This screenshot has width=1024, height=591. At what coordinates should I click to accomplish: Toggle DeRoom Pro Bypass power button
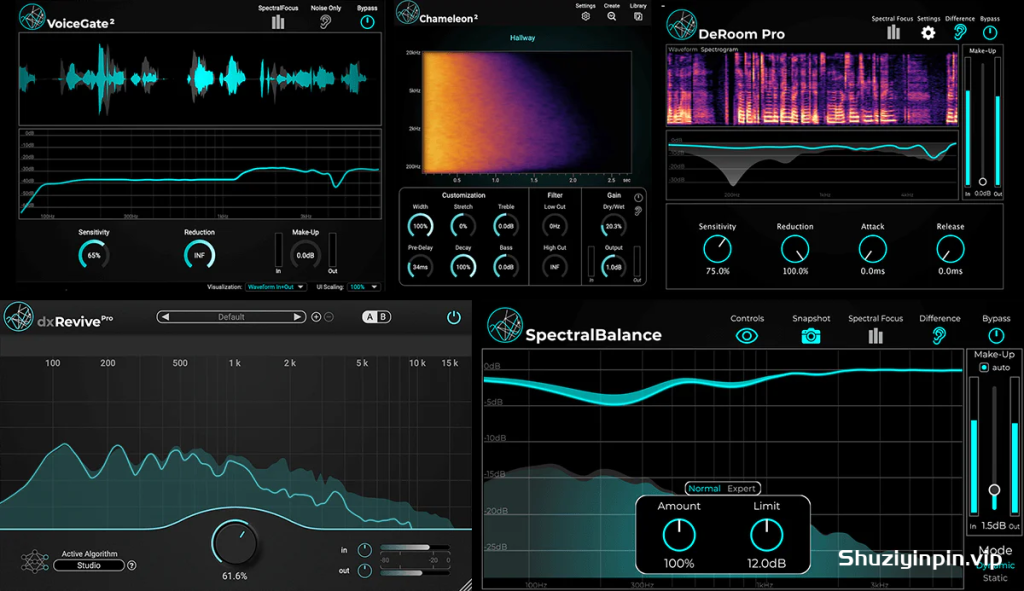990,32
